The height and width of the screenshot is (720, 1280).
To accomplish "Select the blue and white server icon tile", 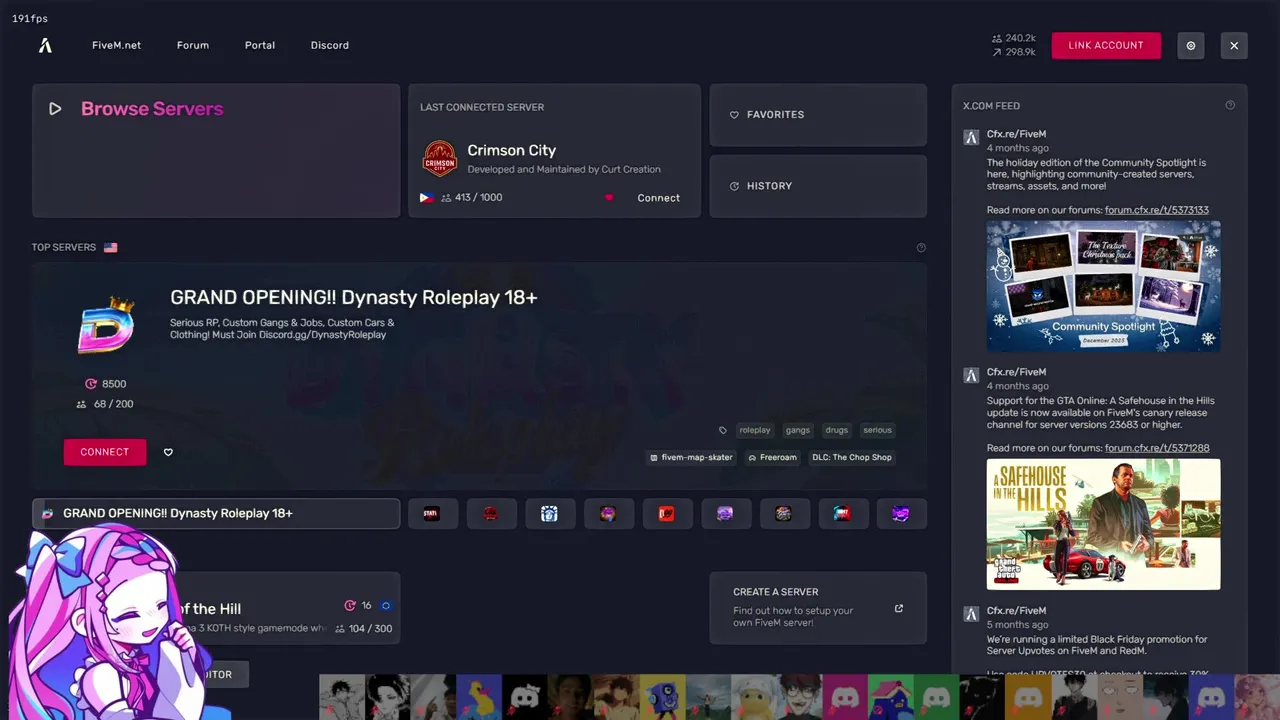I will click(549, 514).
